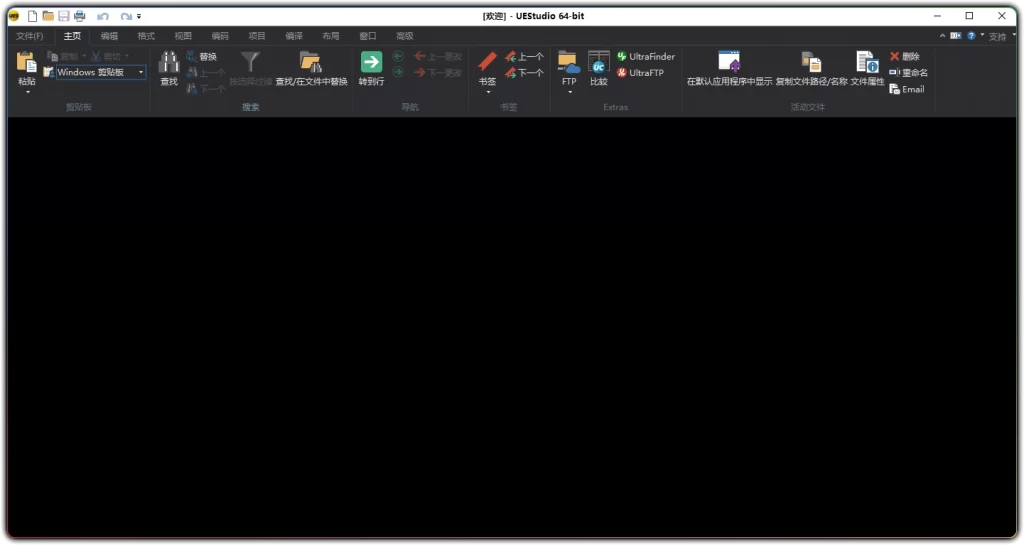This screenshot has height=545, width=1024.
Task: Switch to the 格式 ribbon tab
Action: pos(146,36)
